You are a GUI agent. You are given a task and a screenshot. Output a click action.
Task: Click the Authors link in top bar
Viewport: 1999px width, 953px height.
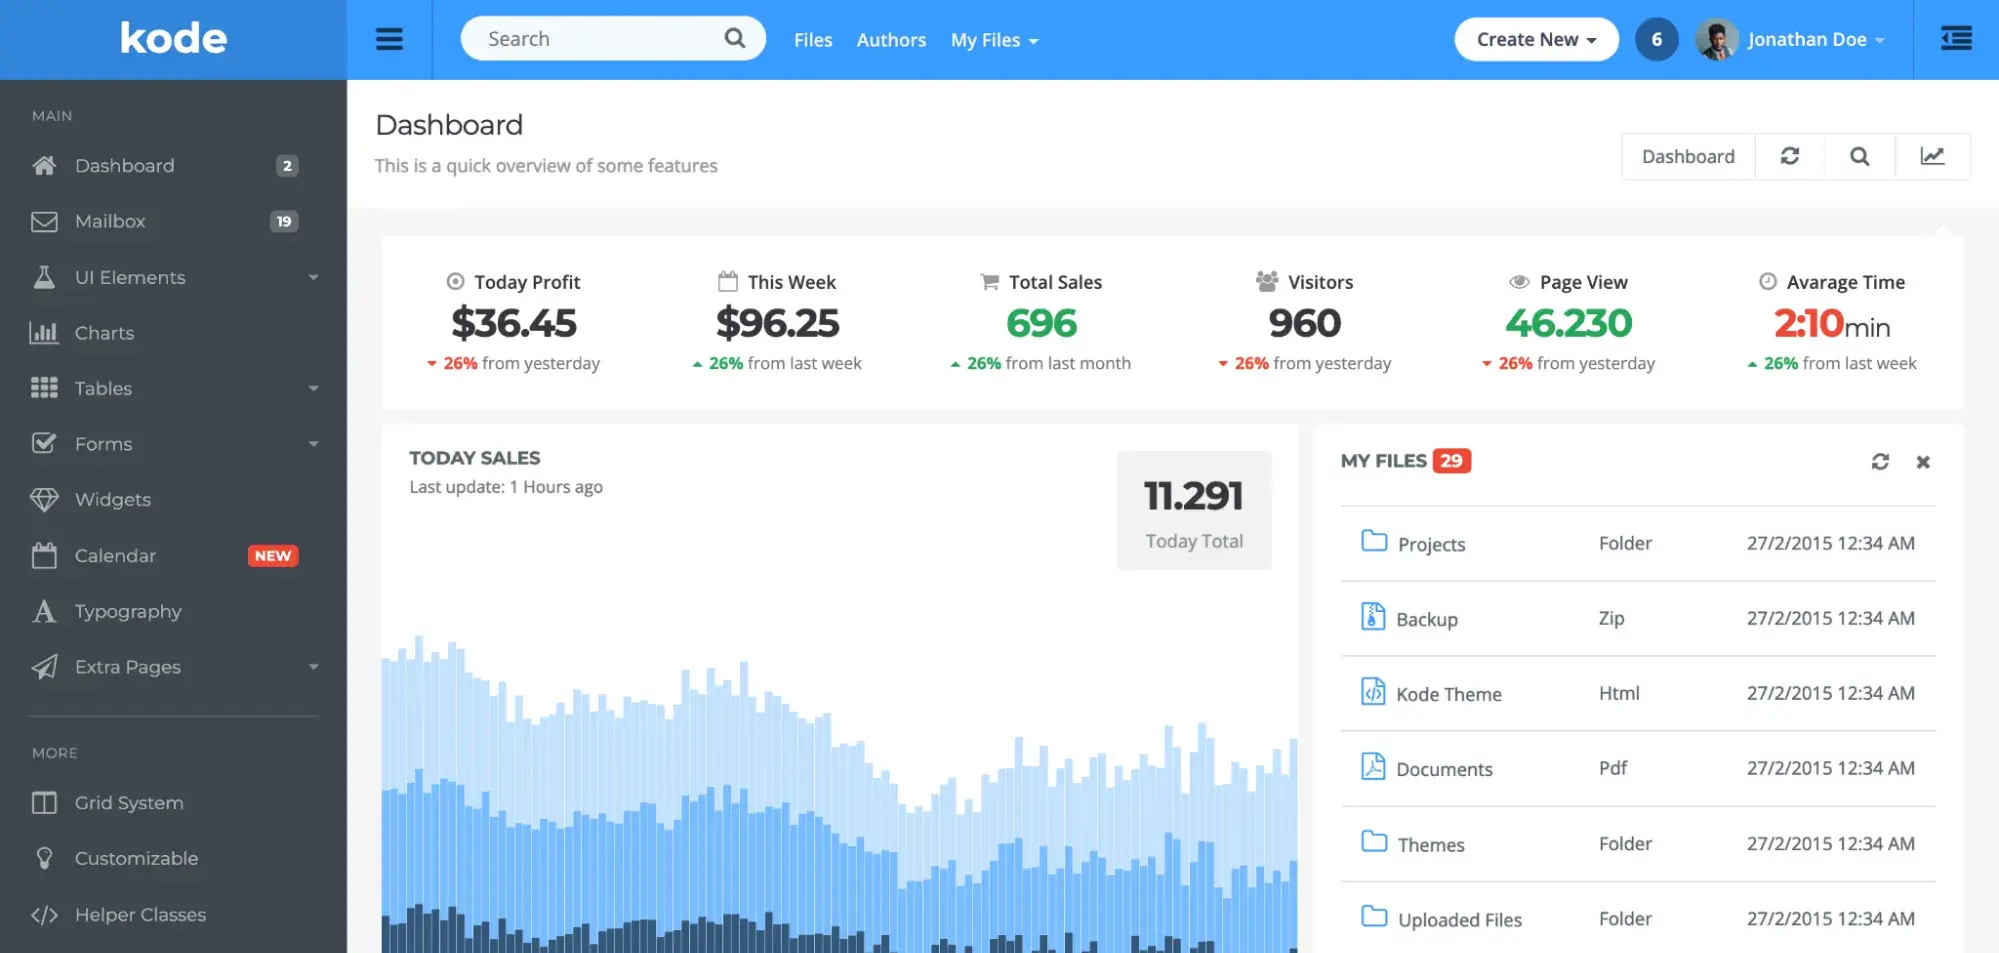coord(891,40)
